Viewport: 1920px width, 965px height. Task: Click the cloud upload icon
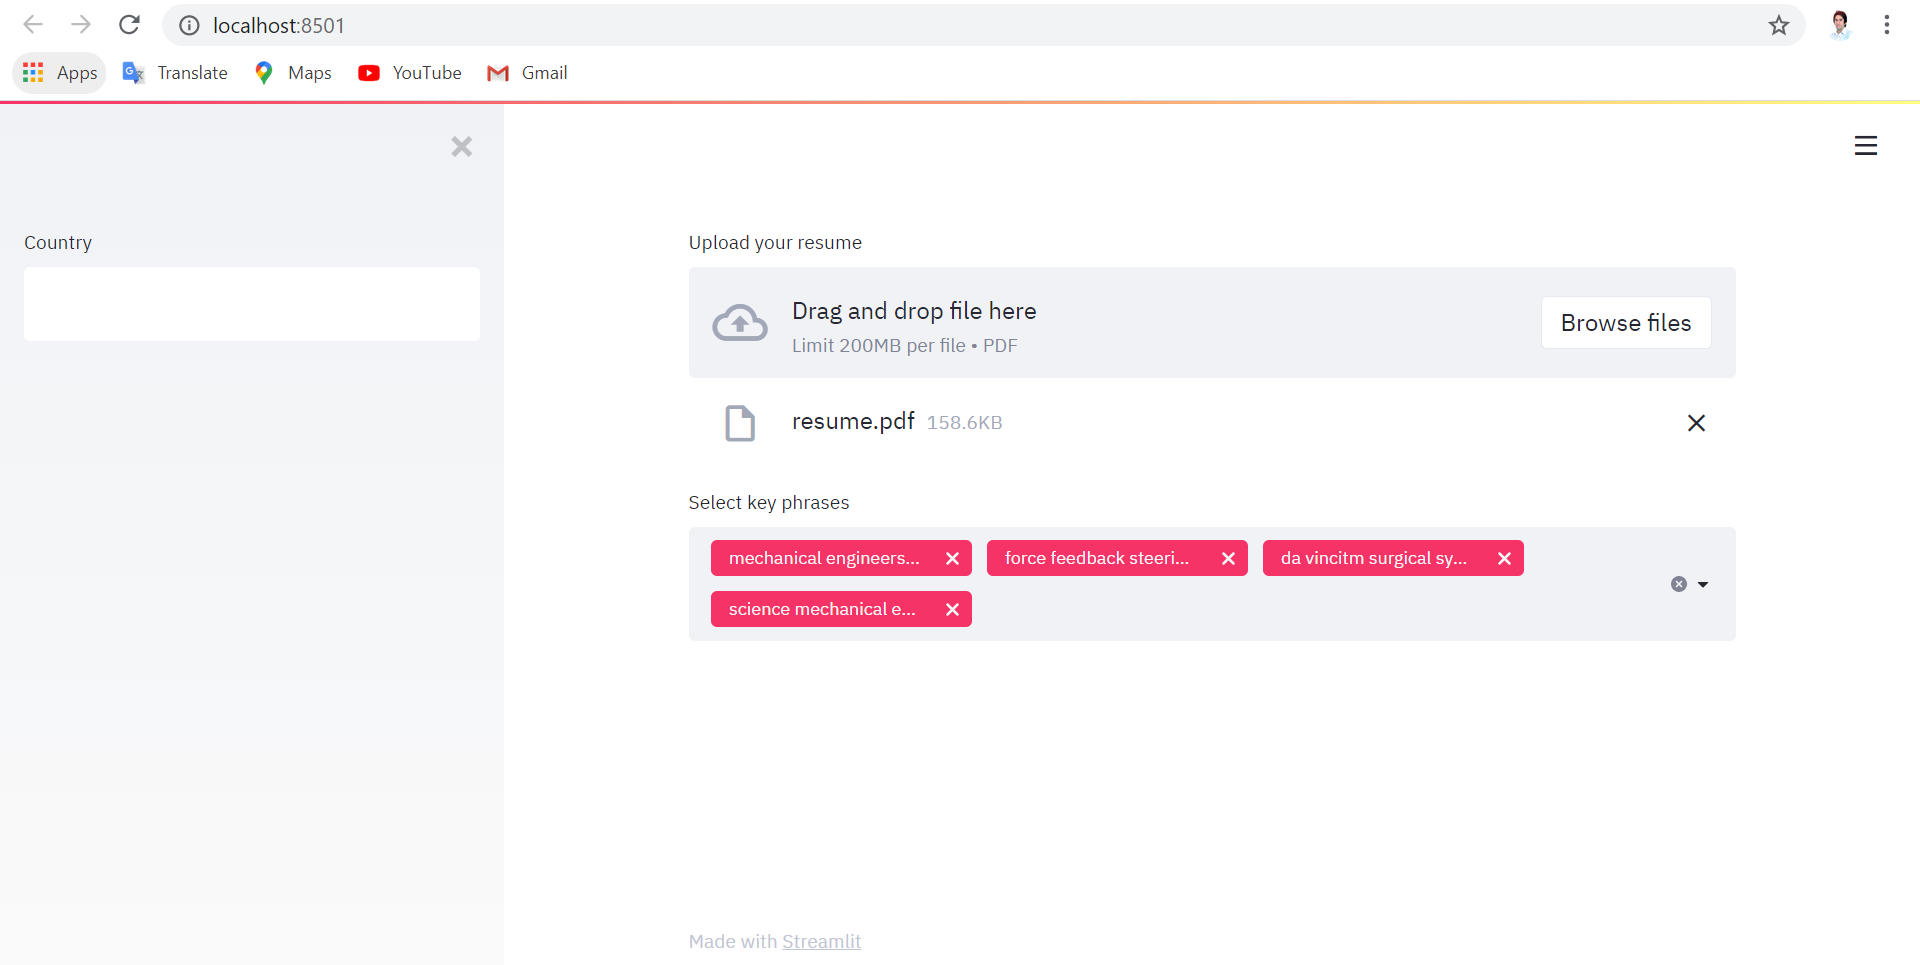pyautogui.click(x=740, y=323)
